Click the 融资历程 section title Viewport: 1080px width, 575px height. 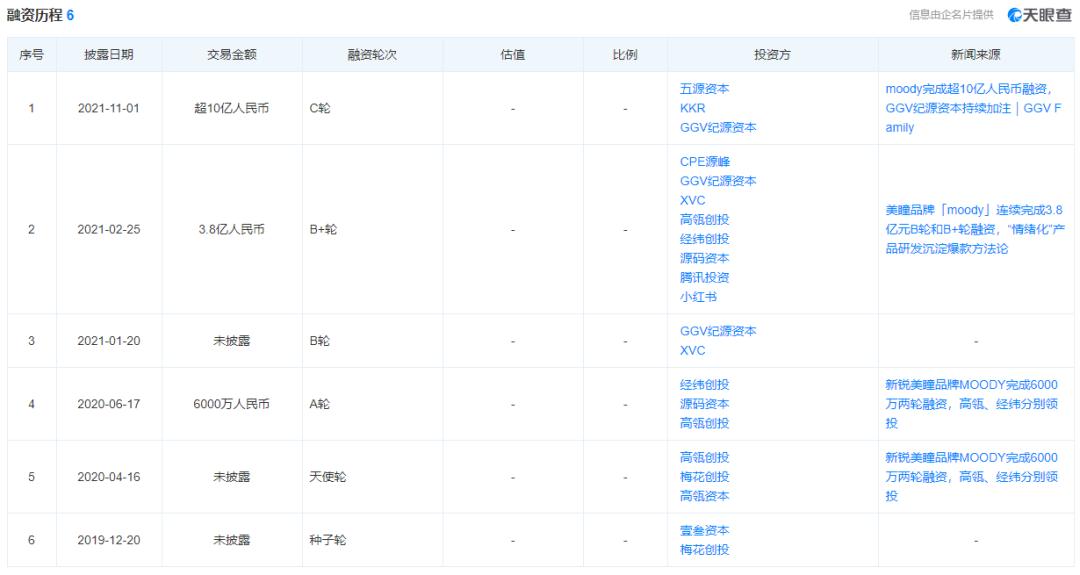tap(34, 15)
